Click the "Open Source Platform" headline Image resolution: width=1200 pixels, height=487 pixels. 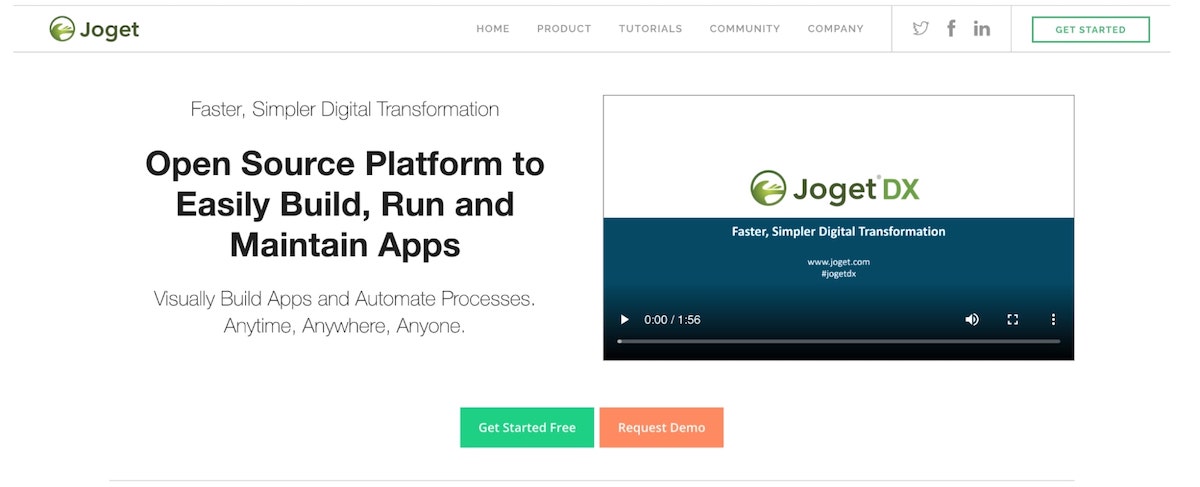click(345, 204)
